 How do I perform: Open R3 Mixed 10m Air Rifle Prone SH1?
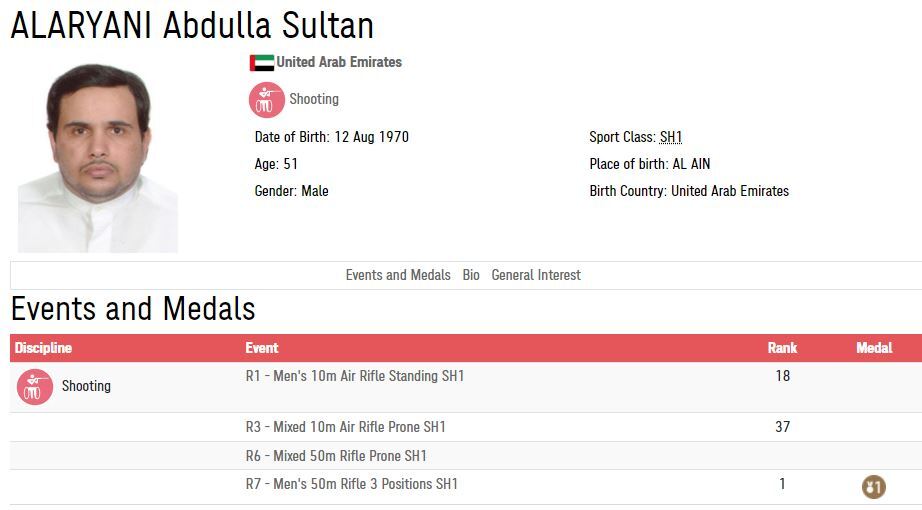346,427
